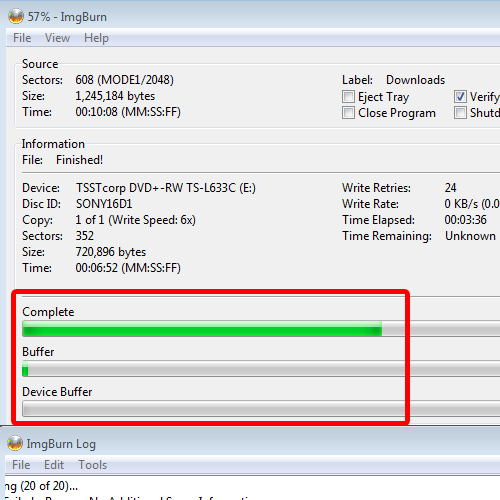Toggle the Shutdown checkbox below Verify
This screenshot has width=500, height=500.
(460, 113)
